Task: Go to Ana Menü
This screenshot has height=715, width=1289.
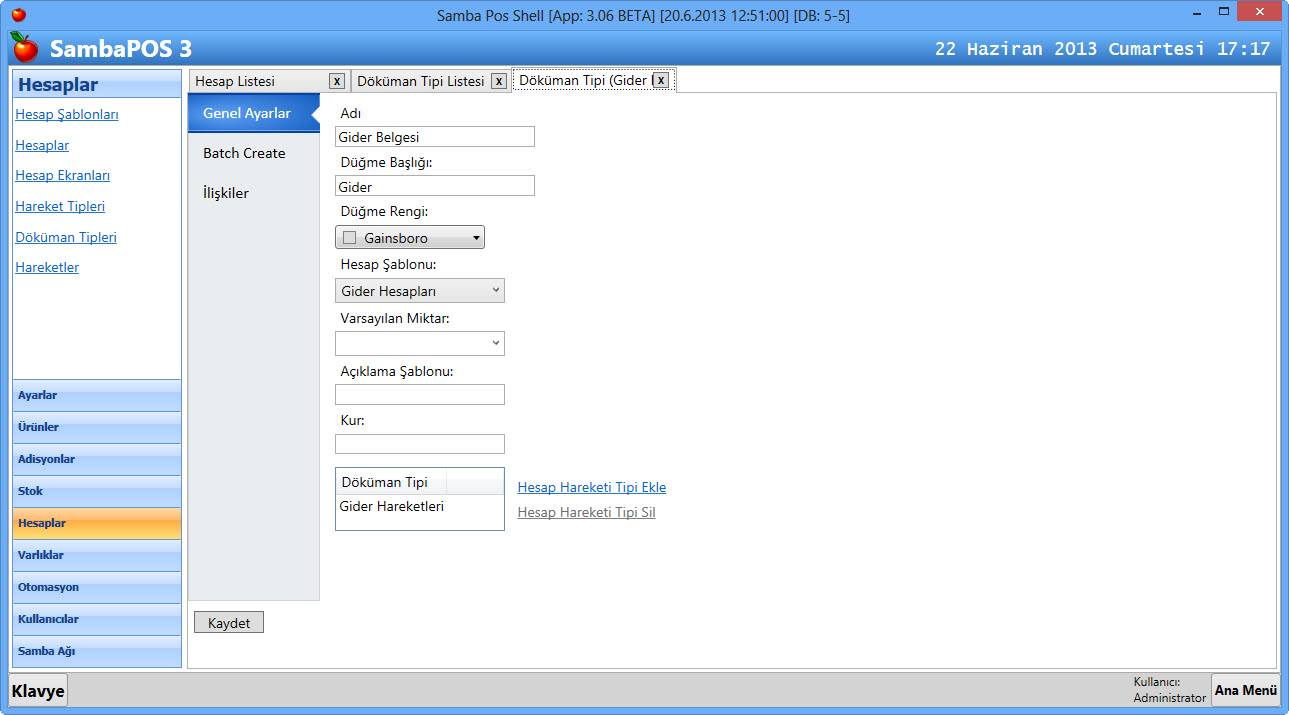Action: coord(1245,690)
